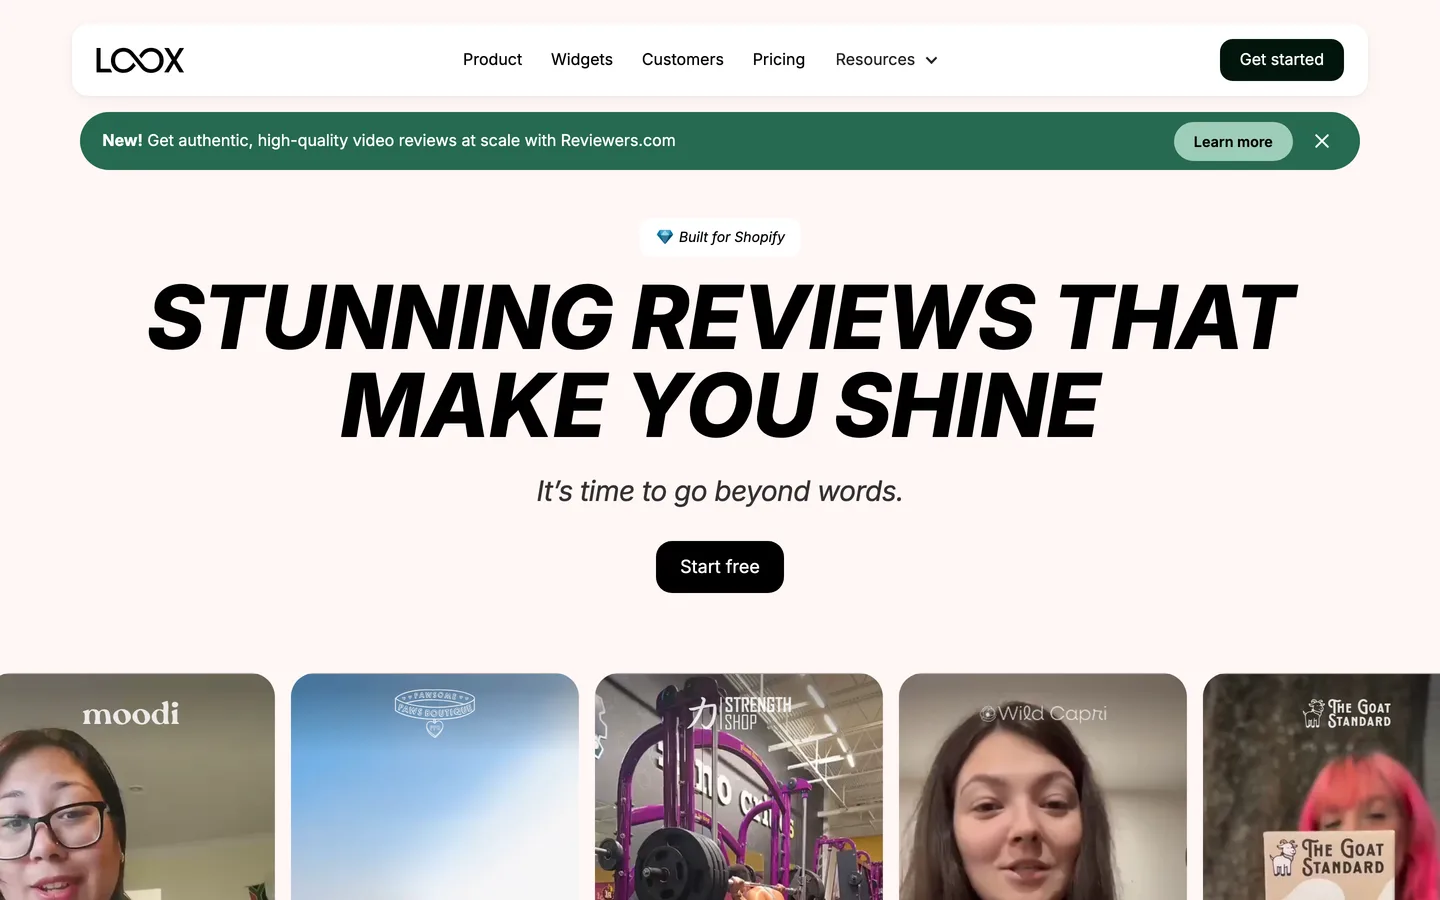The width and height of the screenshot is (1440, 900).
Task: Click the Start free button
Action: 720,567
